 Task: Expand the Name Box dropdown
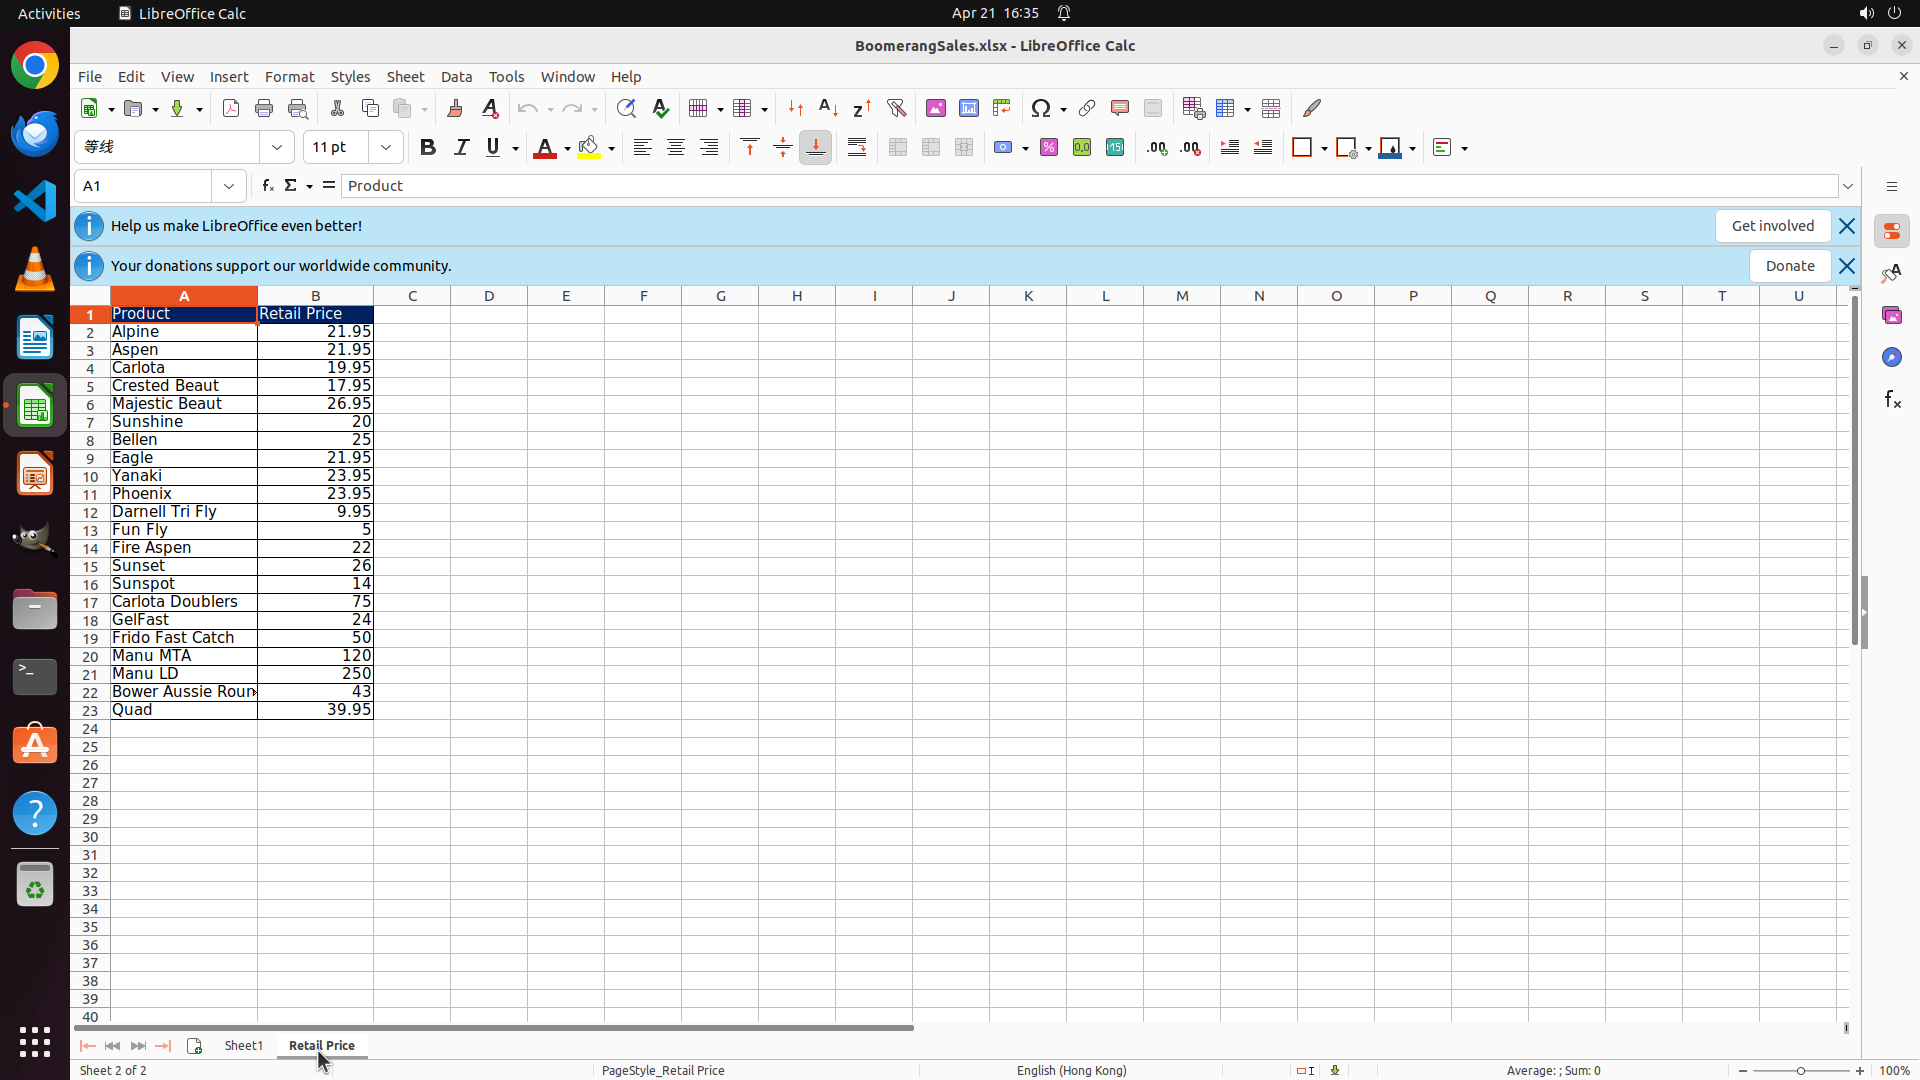229,186
